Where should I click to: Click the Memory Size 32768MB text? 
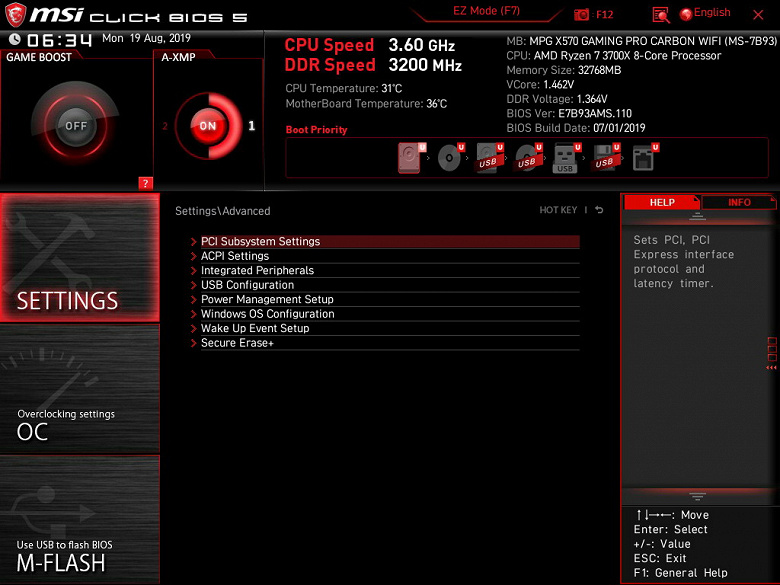tap(564, 70)
